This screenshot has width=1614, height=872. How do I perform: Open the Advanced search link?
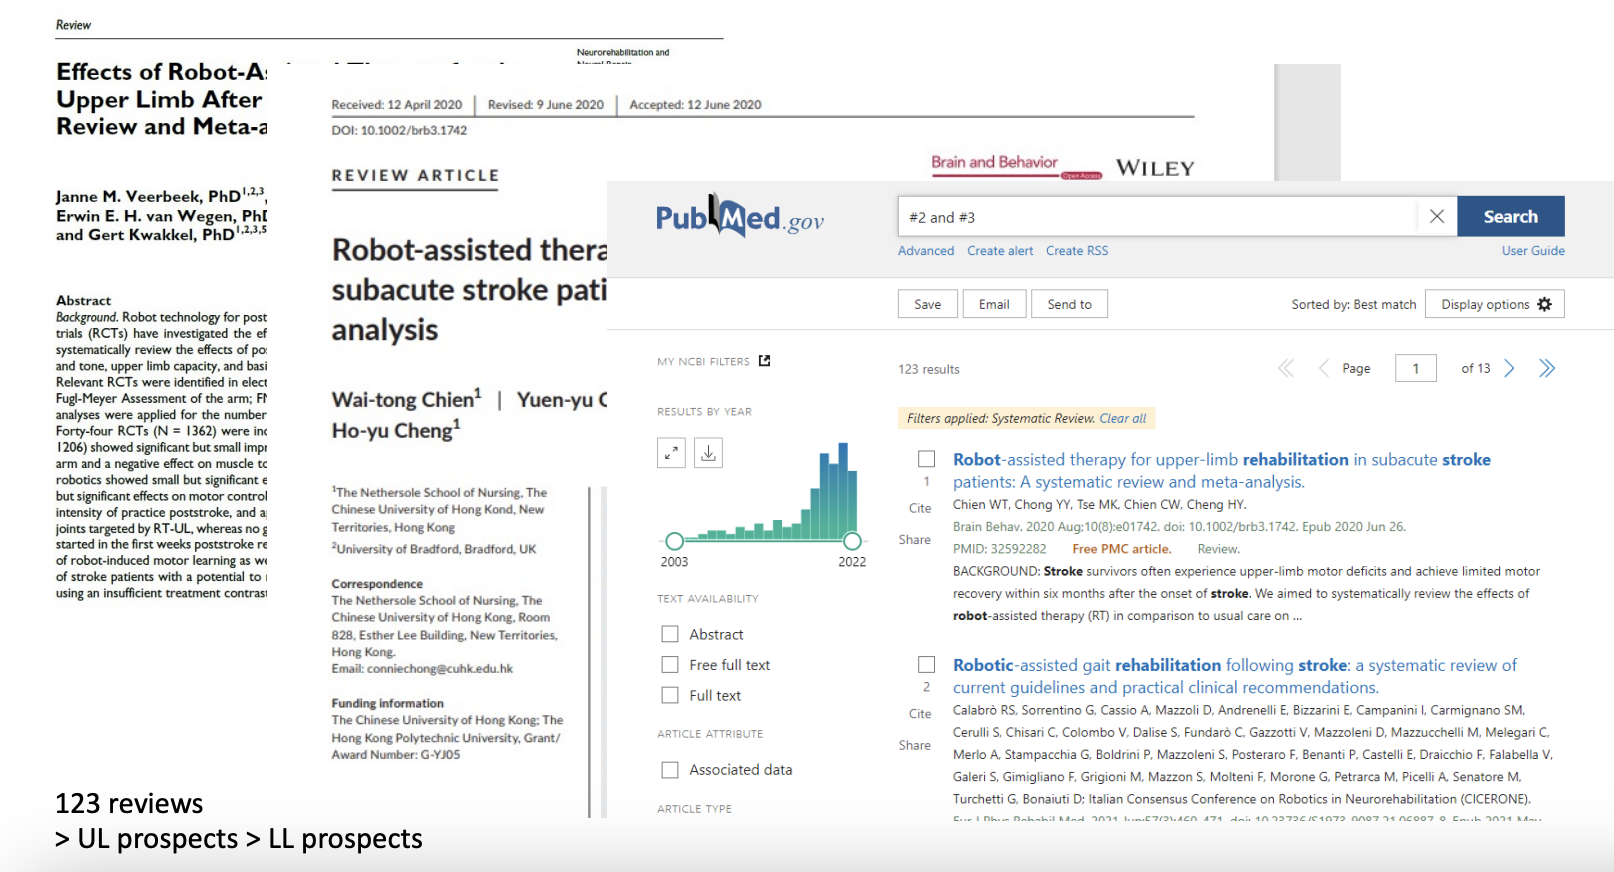click(x=926, y=251)
